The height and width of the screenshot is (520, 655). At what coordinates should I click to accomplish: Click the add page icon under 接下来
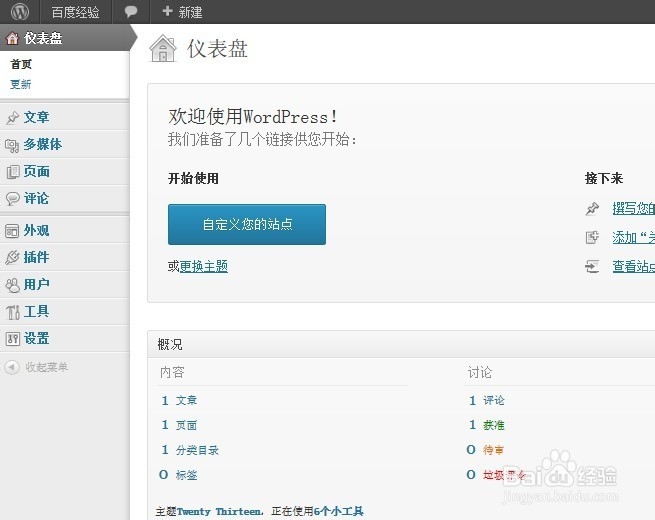pos(592,237)
